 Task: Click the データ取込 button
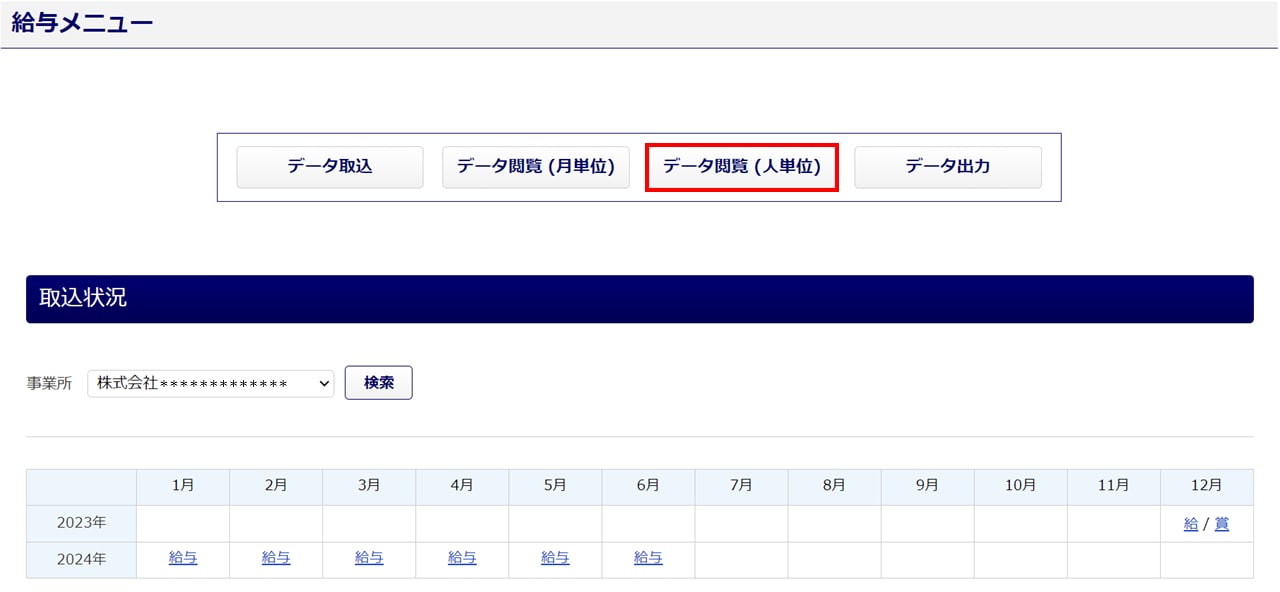pos(329,167)
